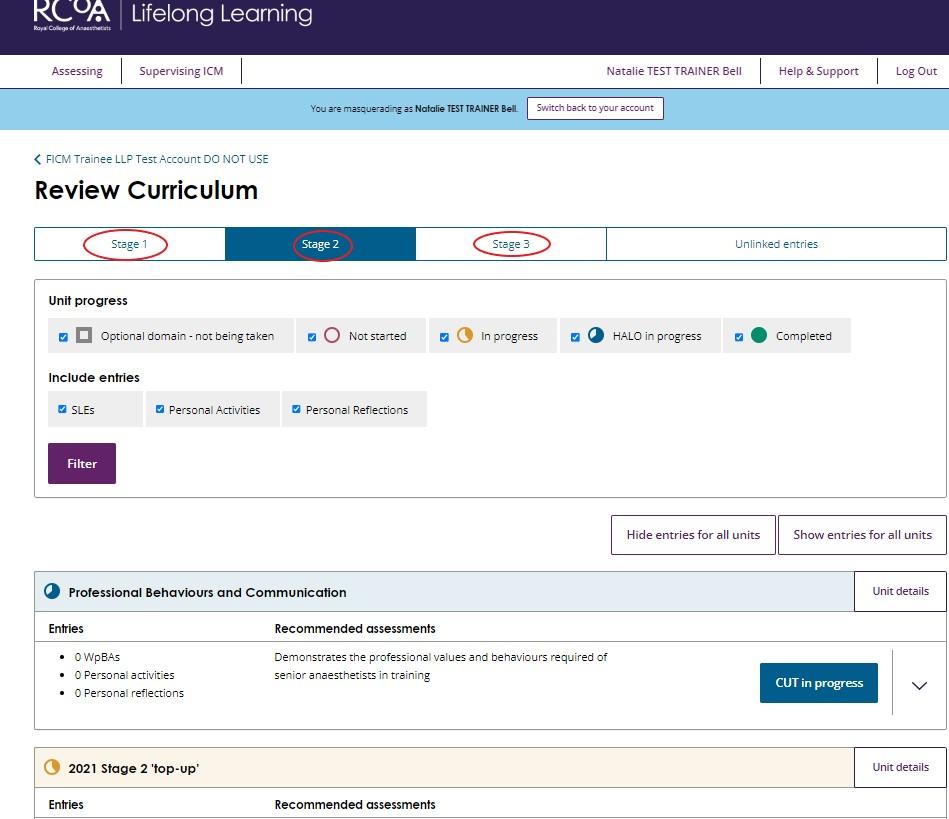Open Natalie TEST TRAINER Bell user menu
Image resolution: width=949 pixels, height=819 pixels.
[x=674, y=71]
